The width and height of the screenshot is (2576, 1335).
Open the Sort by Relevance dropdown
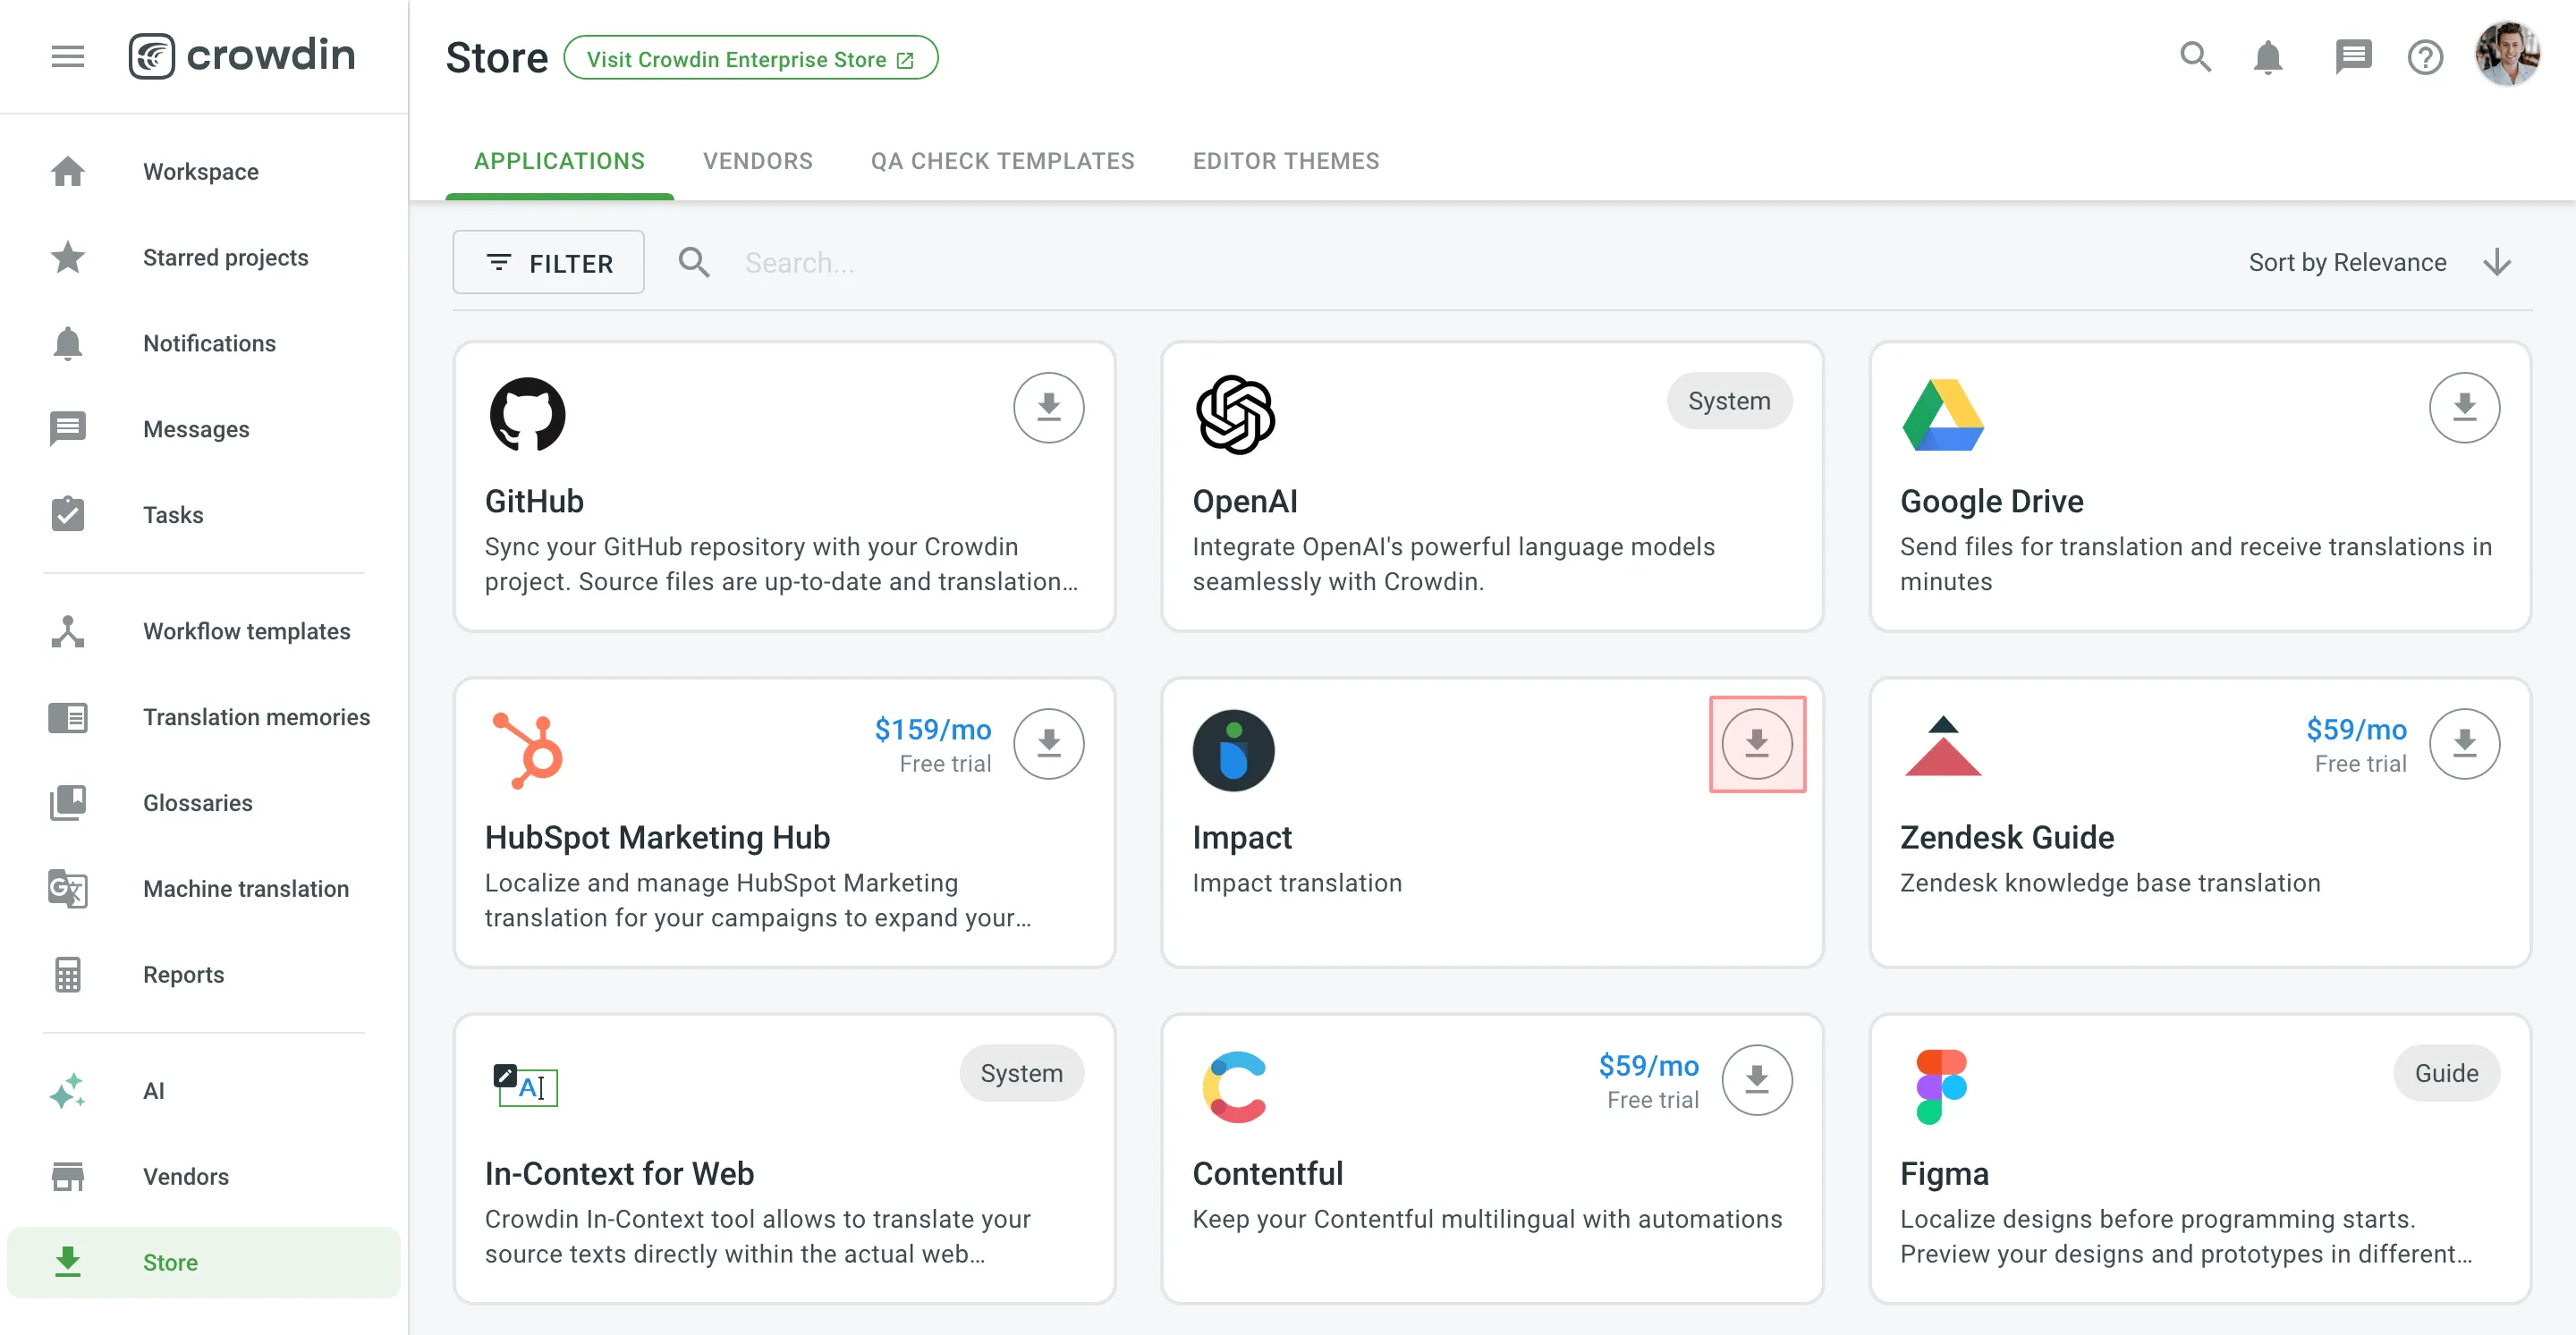2346,262
